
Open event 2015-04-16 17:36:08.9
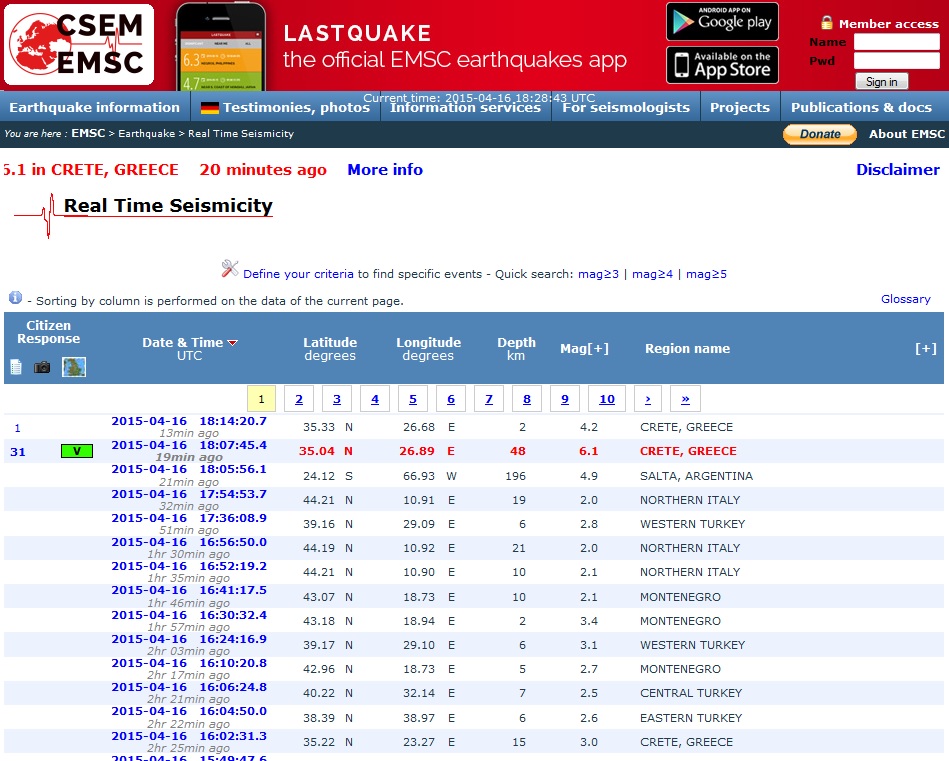[x=189, y=518]
